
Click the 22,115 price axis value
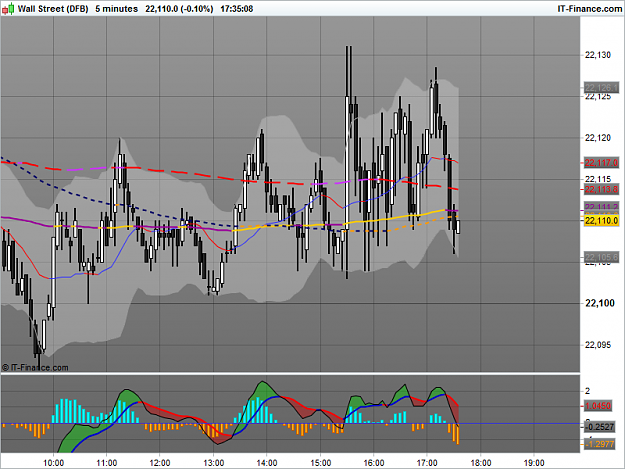[597, 179]
